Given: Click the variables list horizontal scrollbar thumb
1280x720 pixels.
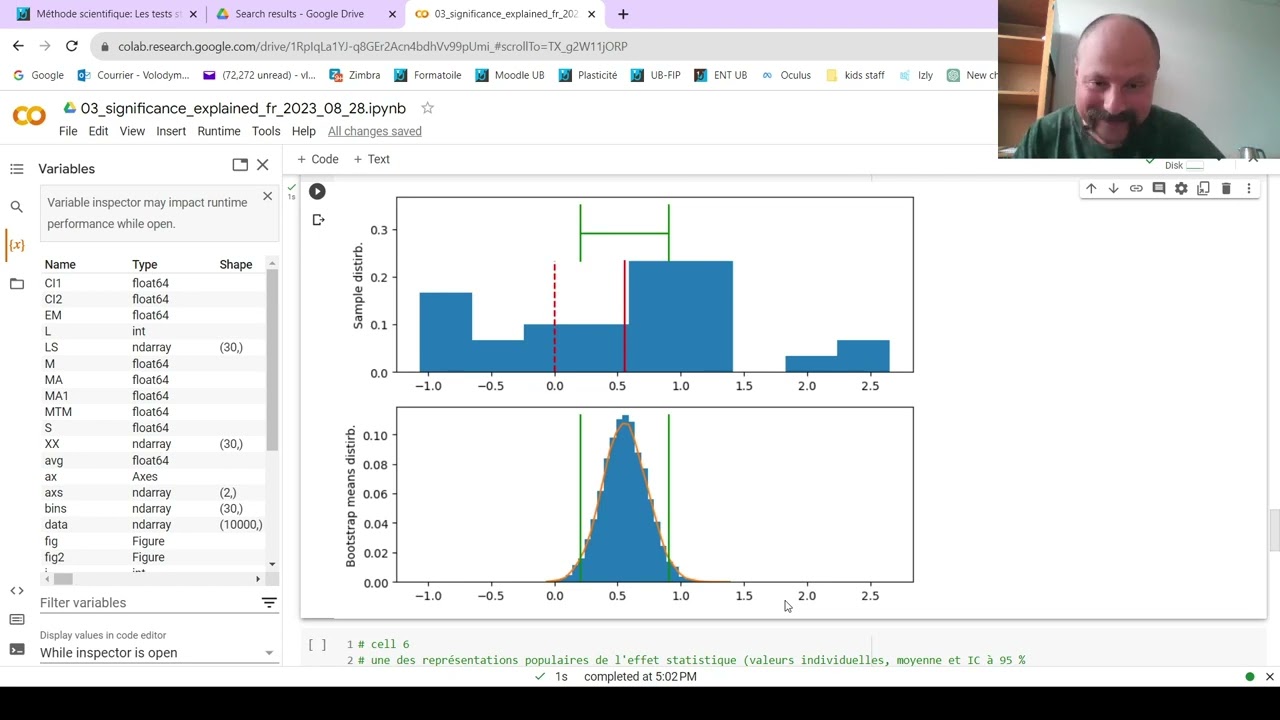Looking at the screenshot, I should point(63,578).
